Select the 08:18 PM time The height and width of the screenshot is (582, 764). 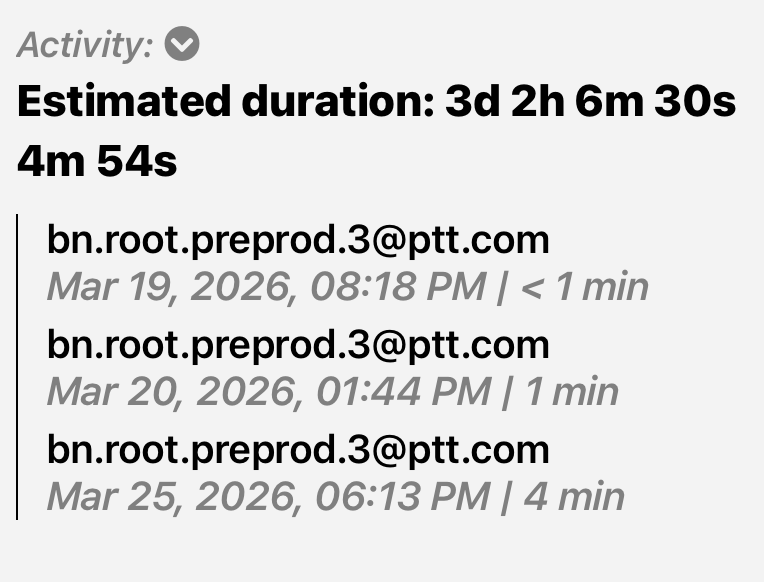(x=400, y=288)
